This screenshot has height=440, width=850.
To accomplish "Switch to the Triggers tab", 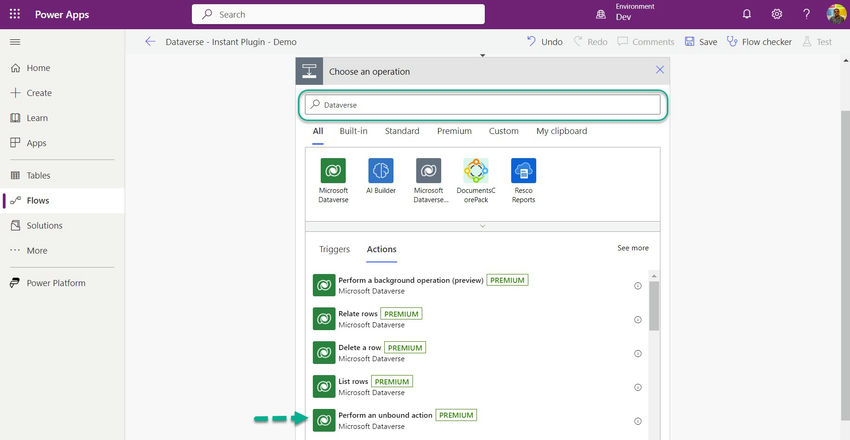I will coord(334,249).
